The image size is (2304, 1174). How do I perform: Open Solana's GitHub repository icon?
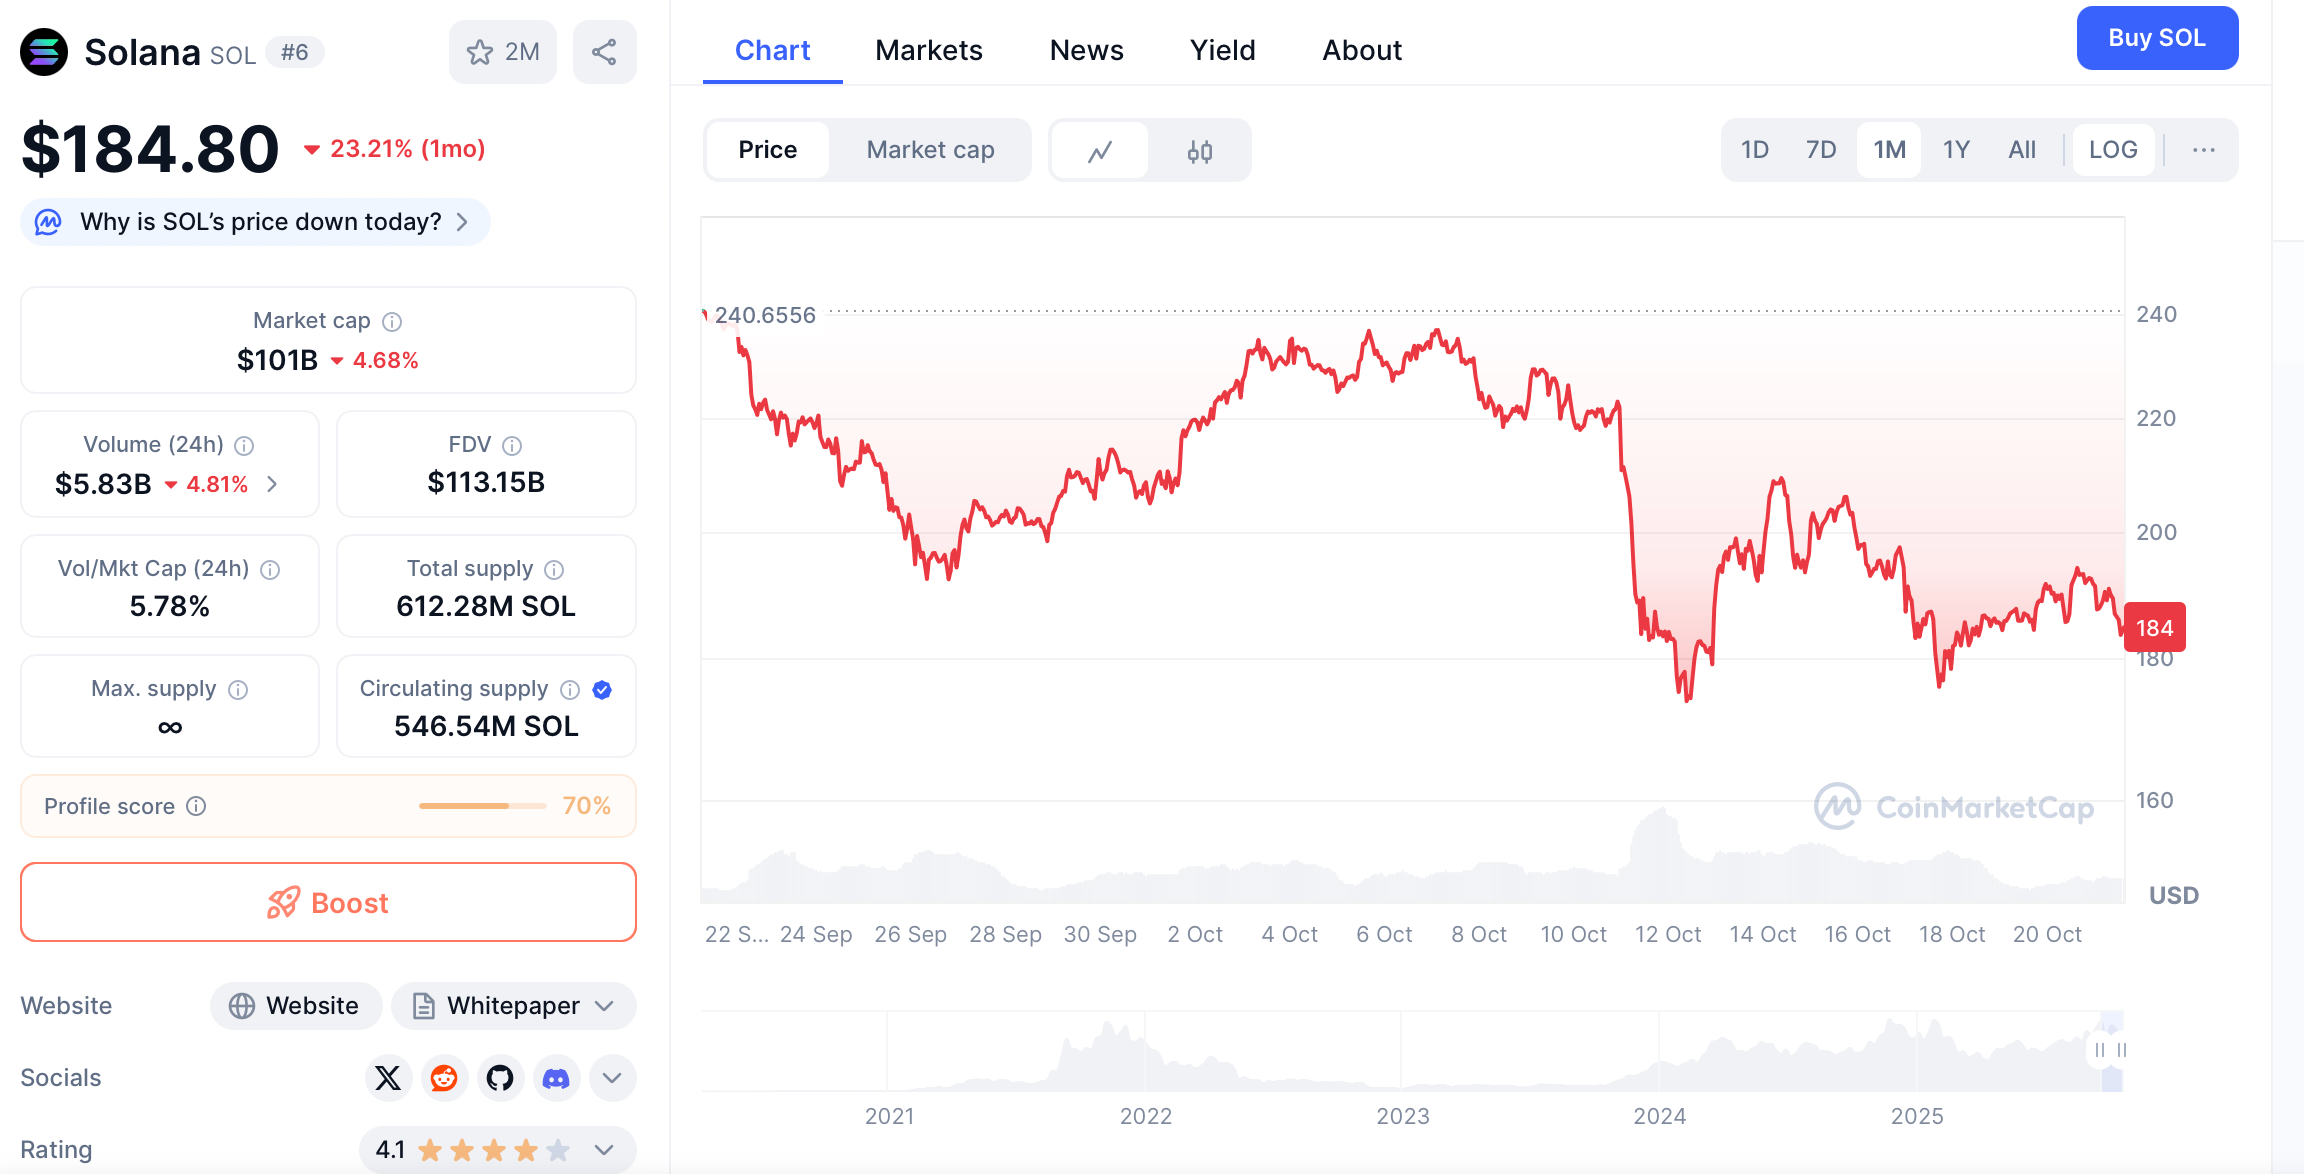pyautogui.click(x=500, y=1078)
